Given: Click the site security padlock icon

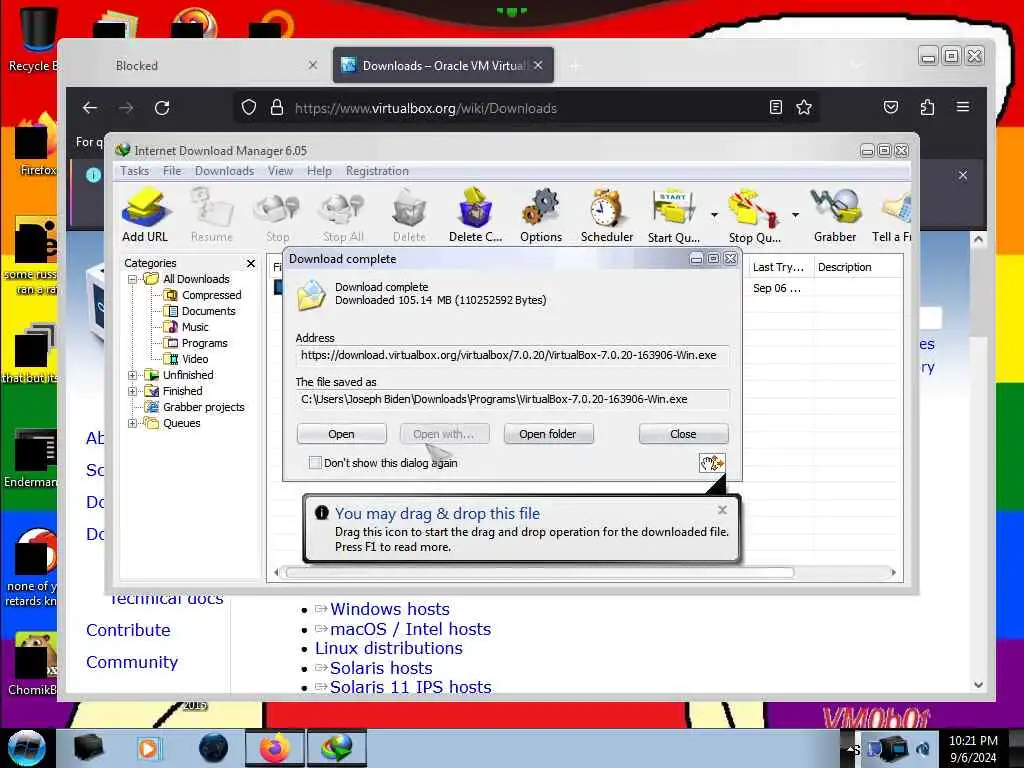Looking at the screenshot, I should coord(277,108).
